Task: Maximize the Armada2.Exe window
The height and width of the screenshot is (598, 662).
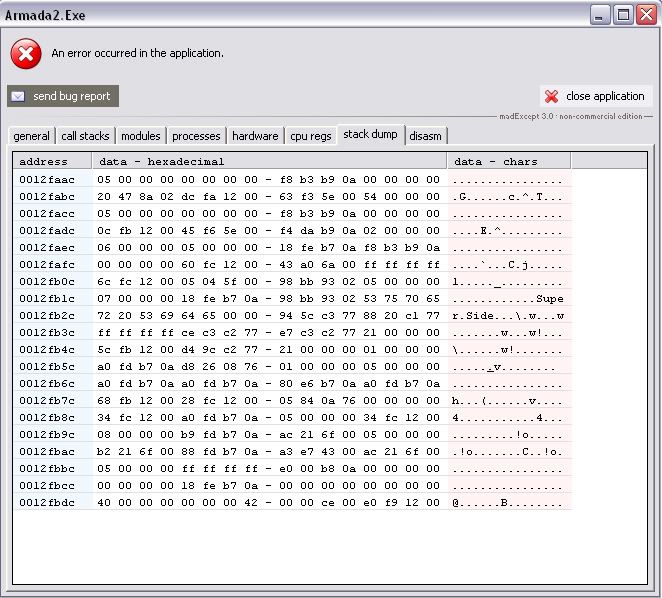Action: point(623,15)
